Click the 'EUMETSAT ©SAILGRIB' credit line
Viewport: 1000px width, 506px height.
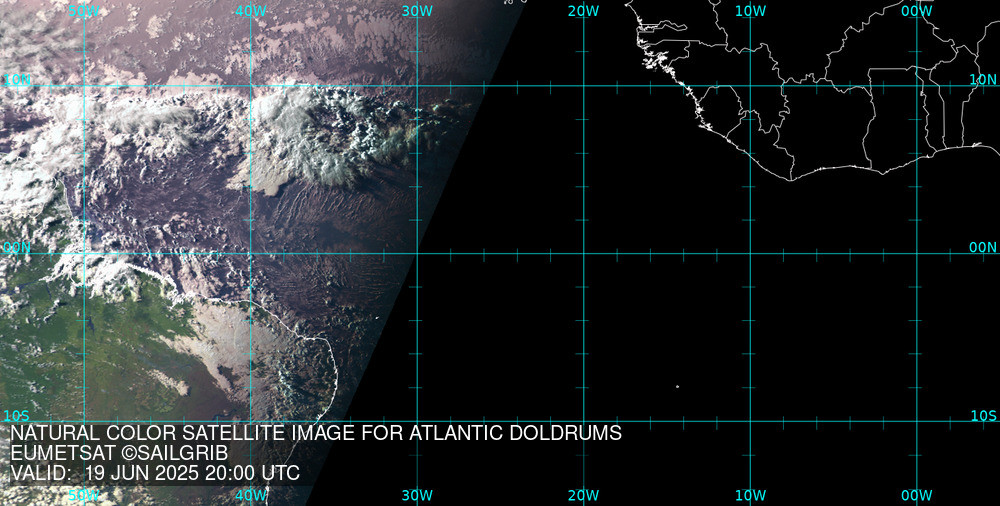119,453
